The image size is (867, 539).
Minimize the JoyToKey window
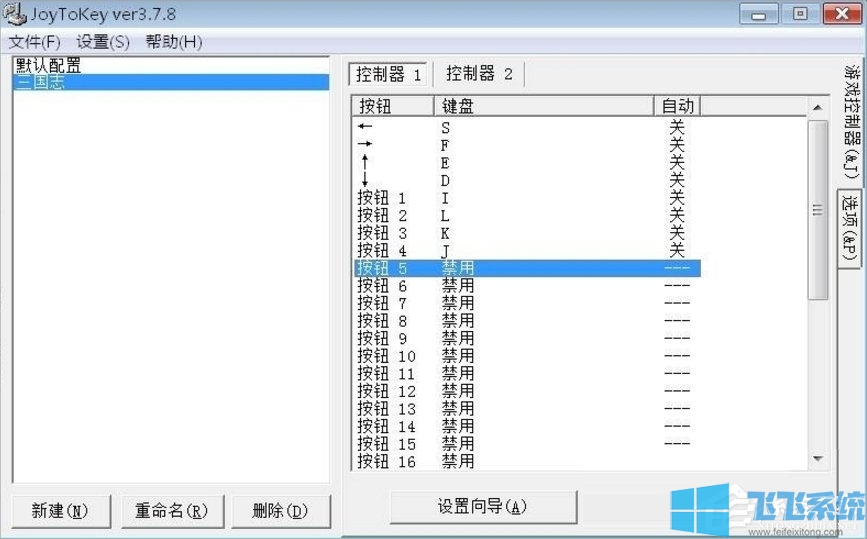pos(759,14)
